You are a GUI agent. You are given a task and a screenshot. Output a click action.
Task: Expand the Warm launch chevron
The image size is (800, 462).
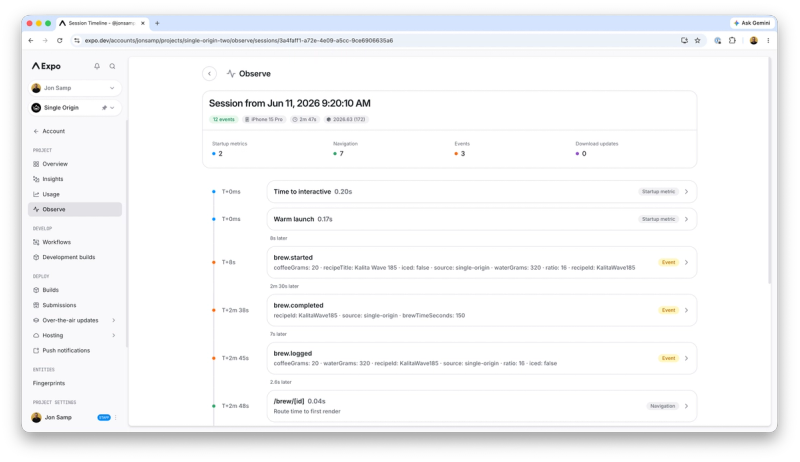[x=686, y=219]
